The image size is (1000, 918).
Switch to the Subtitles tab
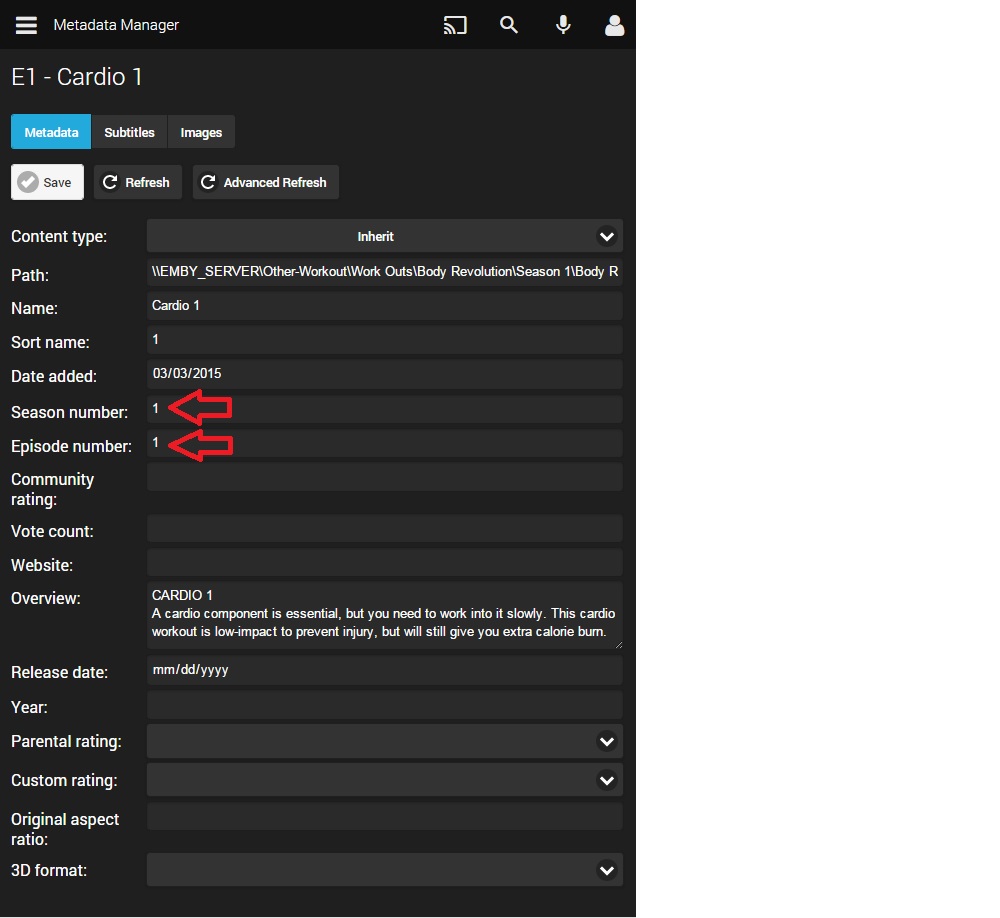click(x=129, y=132)
